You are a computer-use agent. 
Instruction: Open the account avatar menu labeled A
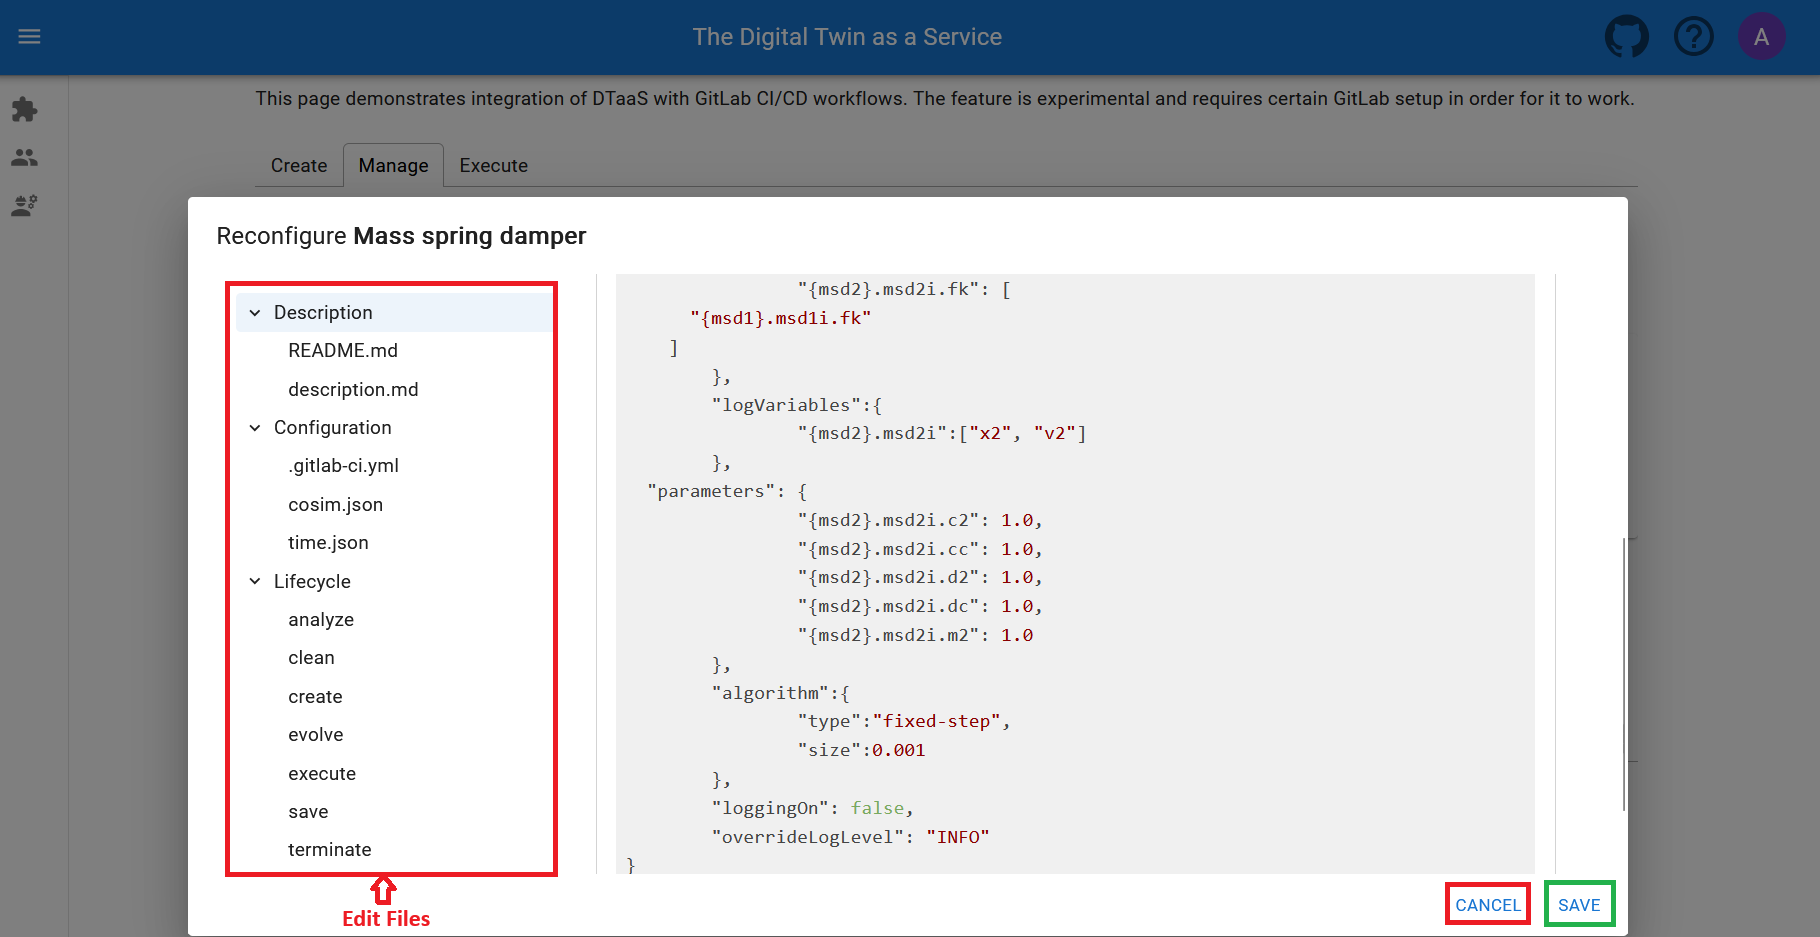tap(1762, 36)
